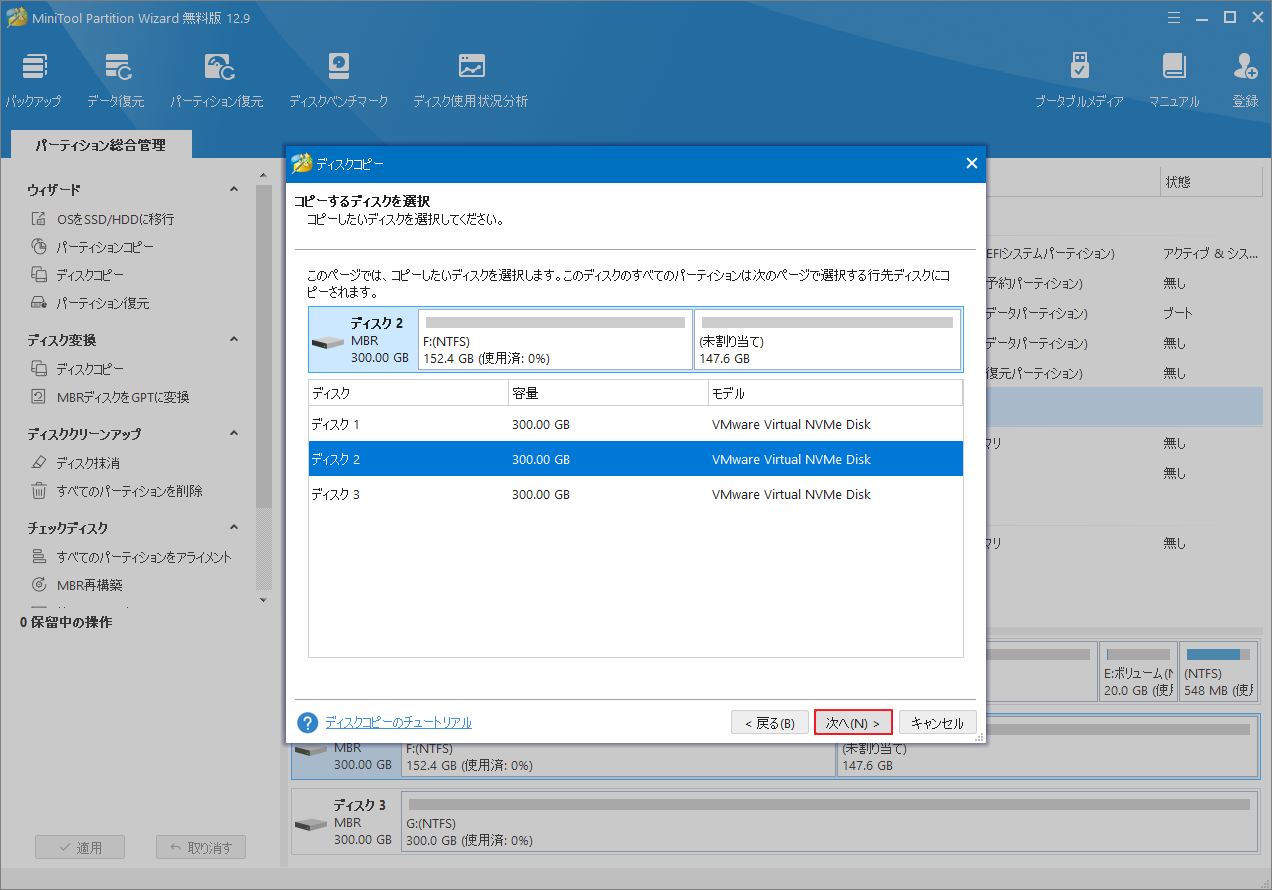The width and height of the screenshot is (1272, 890).
Task: Select ディスク 1 row in disk list
Action: pyautogui.click(x=635, y=424)
